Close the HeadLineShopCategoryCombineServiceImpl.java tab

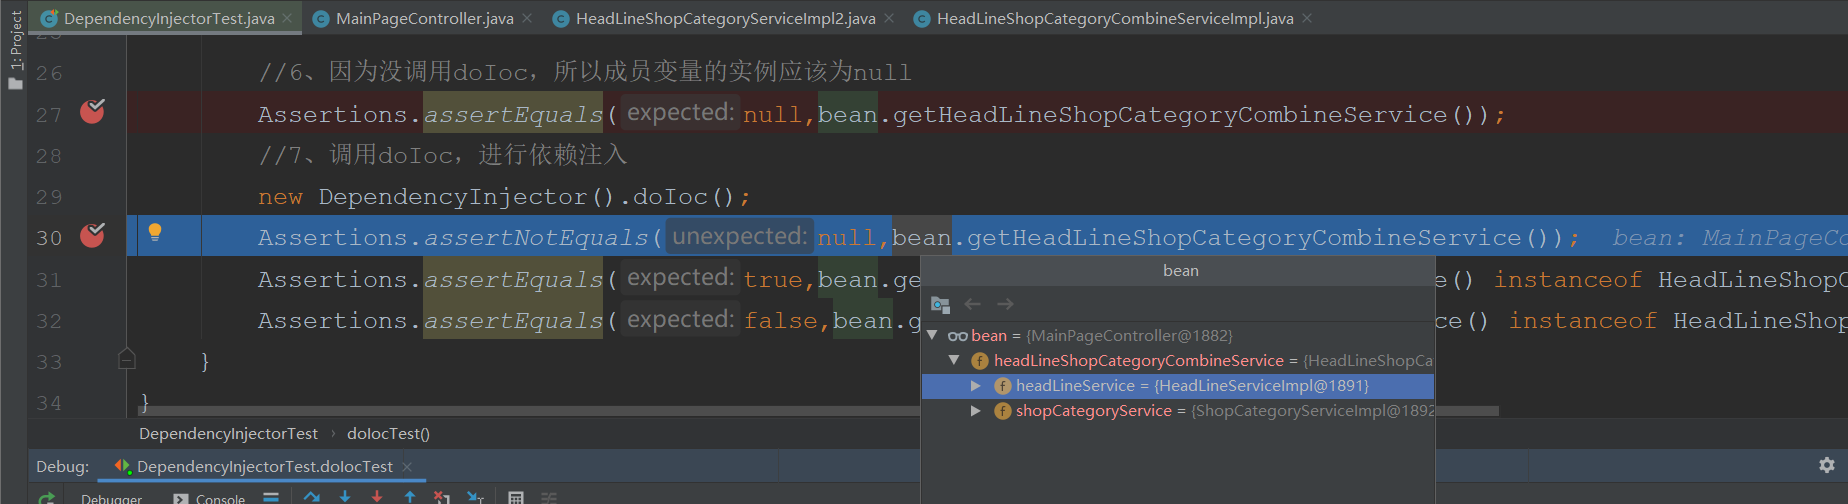pyautogui.click(x=1307, y=18)
